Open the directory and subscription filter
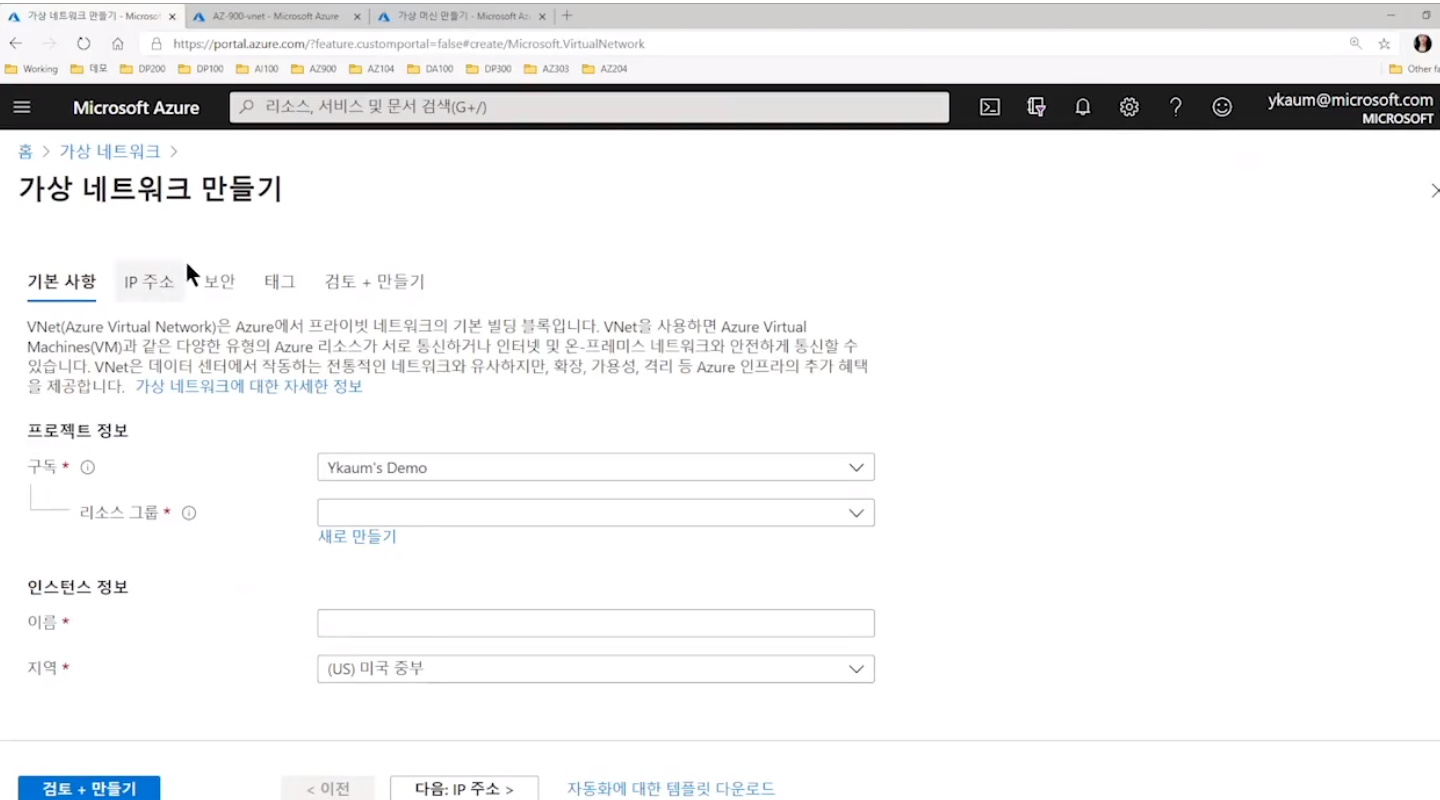Viewport: 1440px width, 800px height. pyautogui.click(x=1036, y=107)
